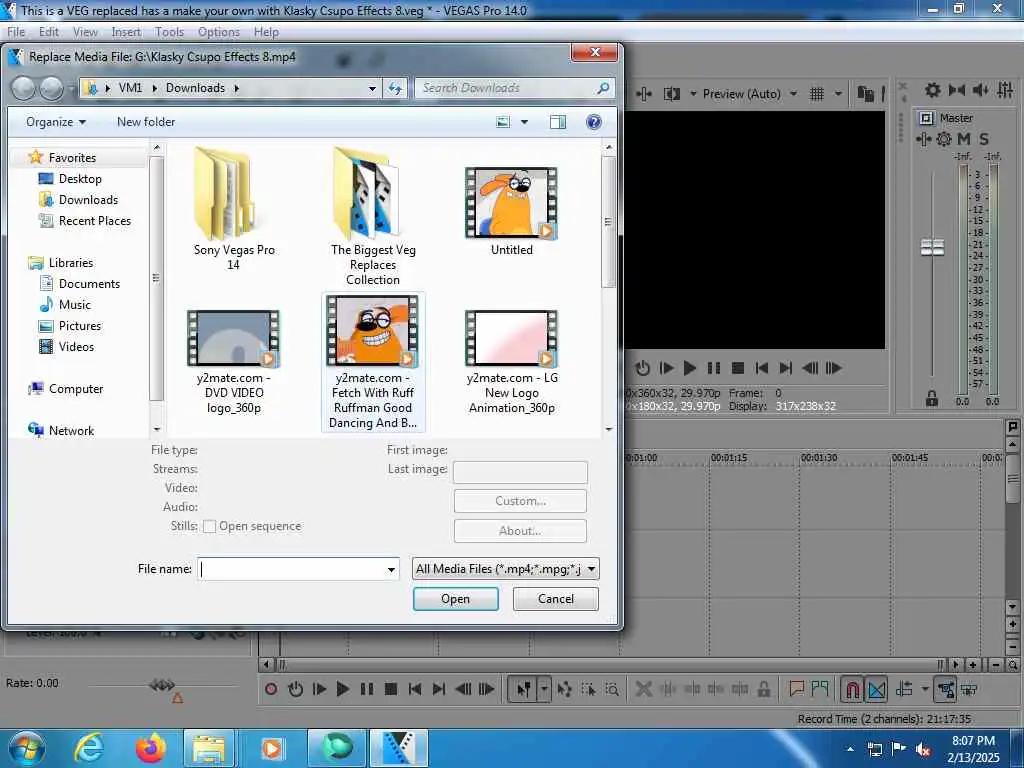This screenshot has width=1024, height=768.
Task: Open the All Media Files type dropdown
Action: (505, 569)
